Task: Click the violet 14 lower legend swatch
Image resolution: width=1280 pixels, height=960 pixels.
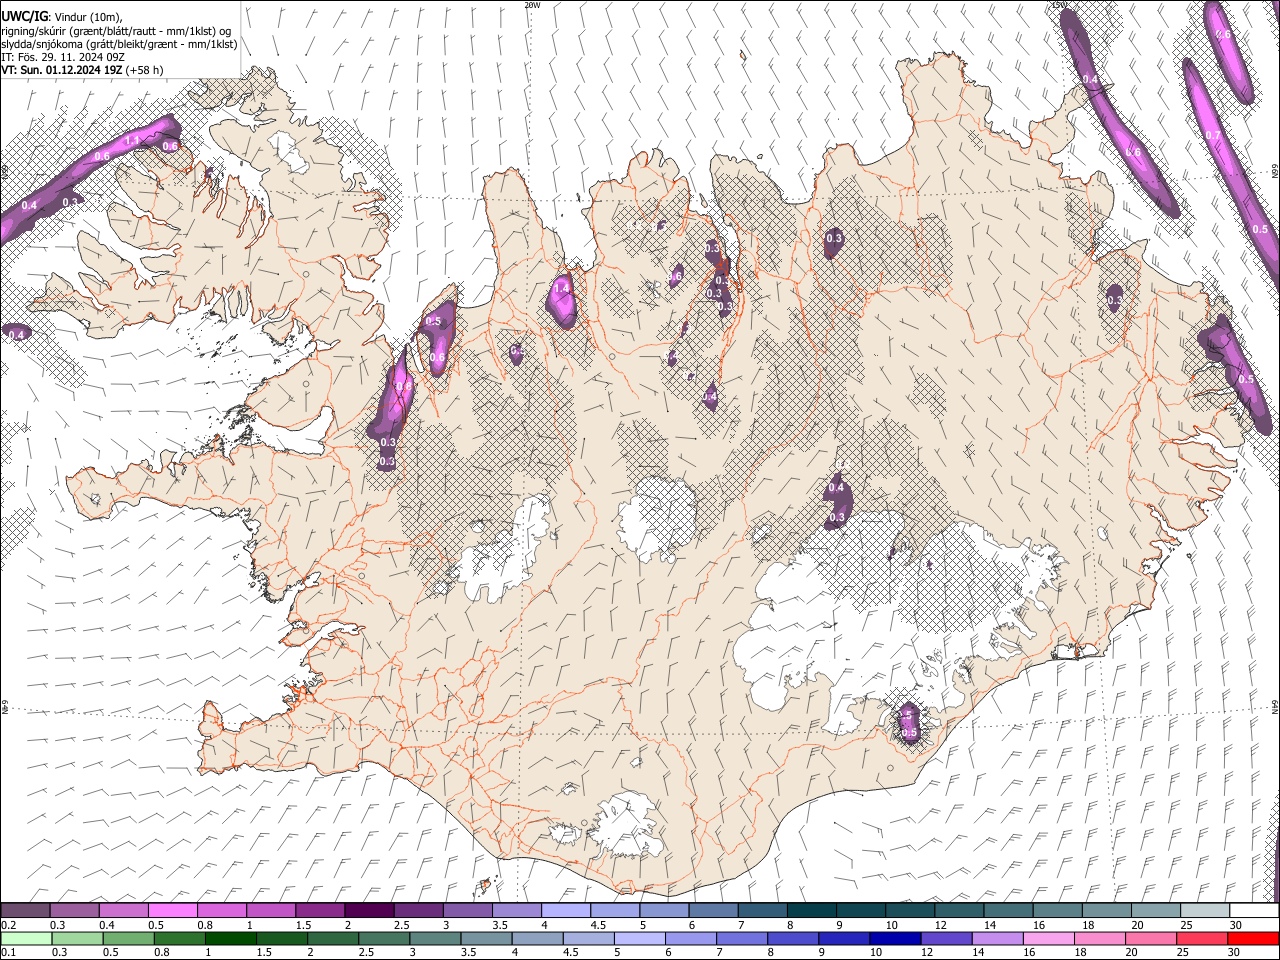Action: [x=998, y=939]
